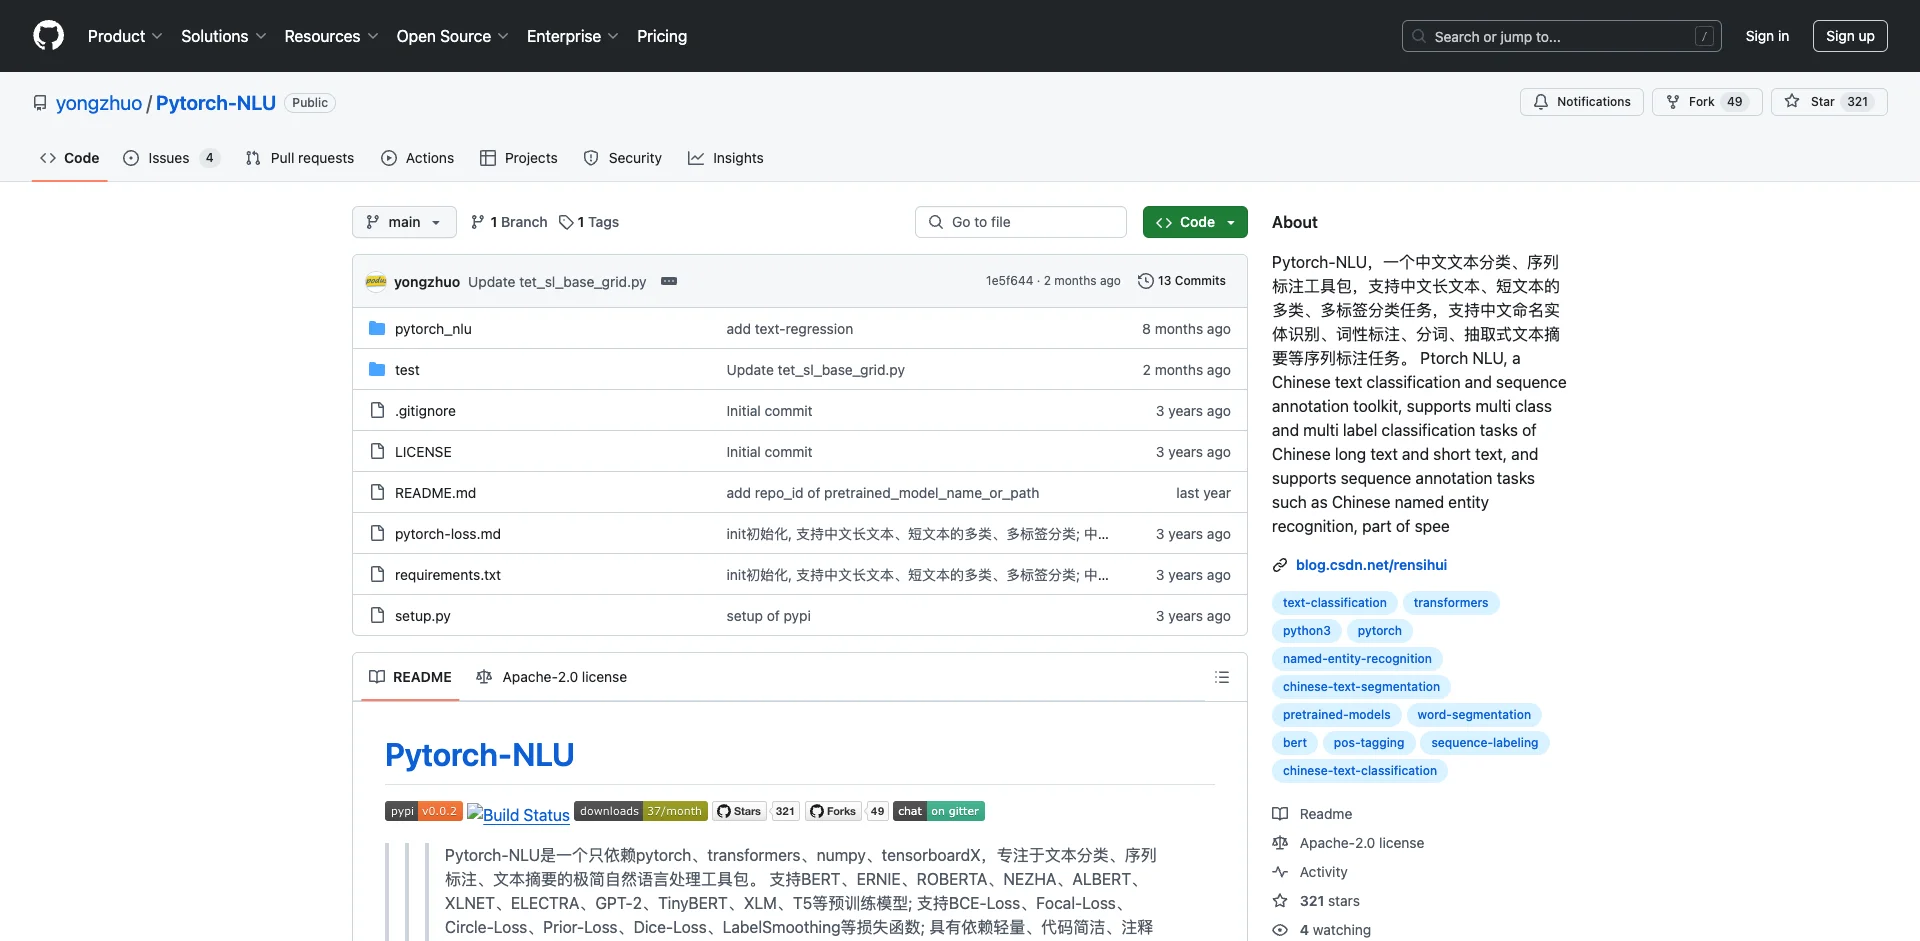Expand the green Code dropdown button
Viewport: 1920px width, 941px height.
(x=1195, y=222)
